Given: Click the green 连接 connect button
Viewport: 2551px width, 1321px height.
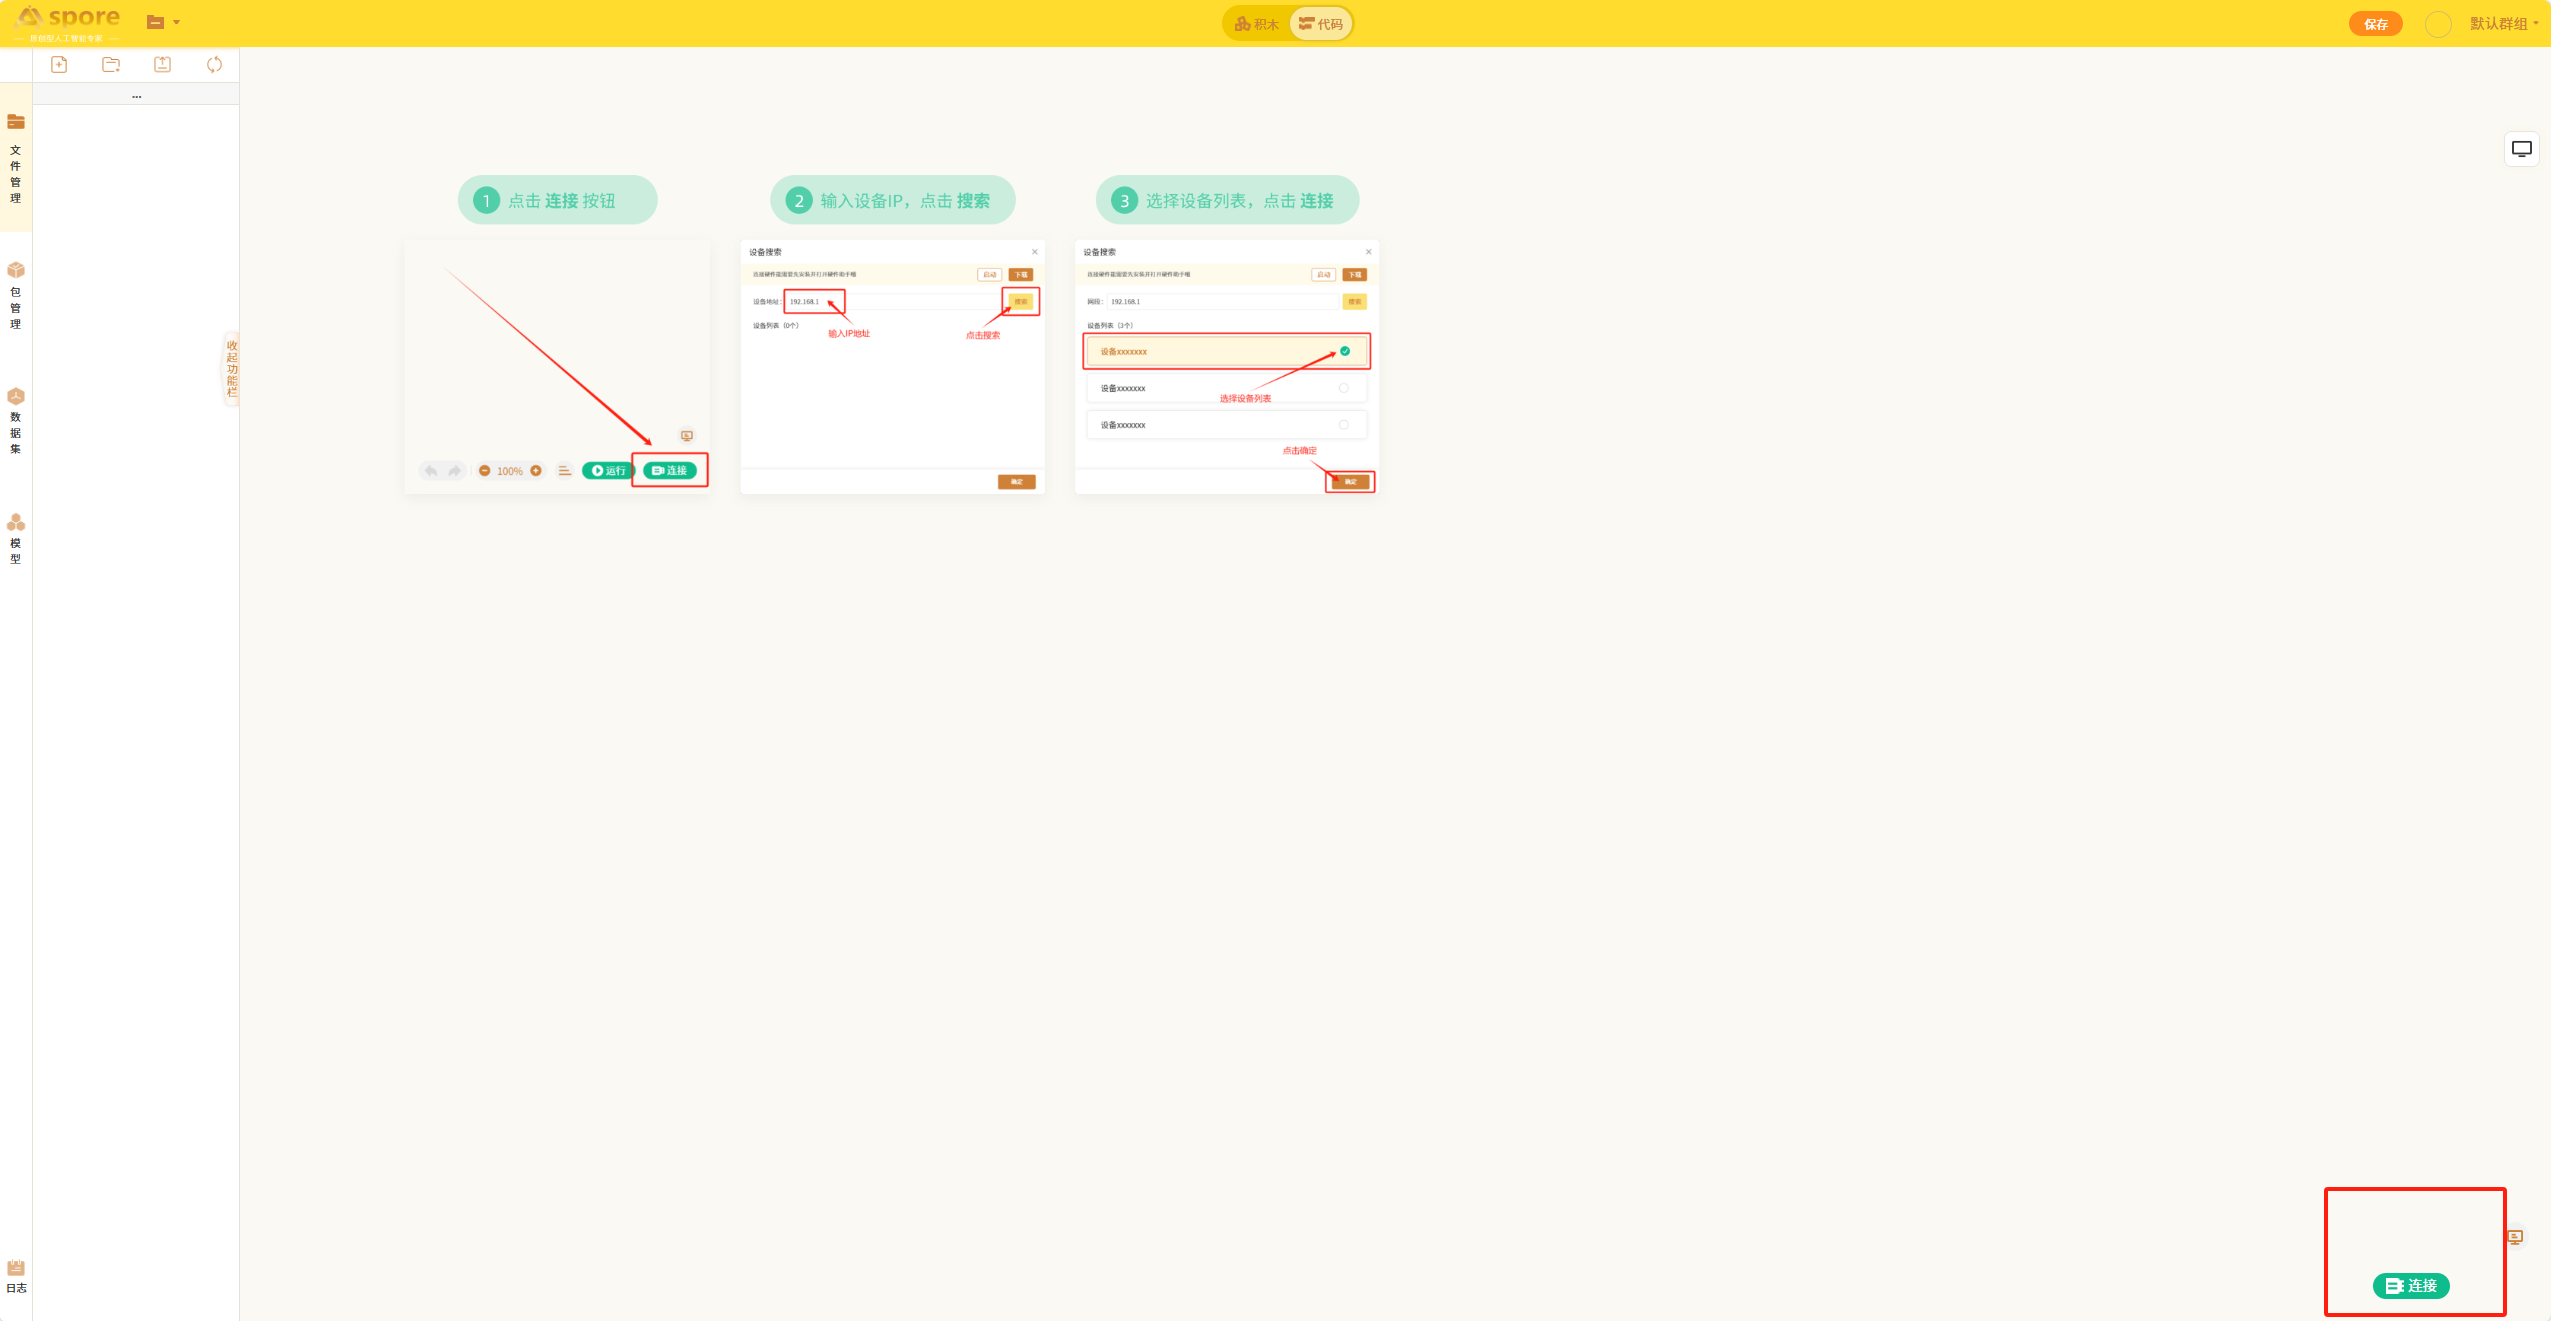Looking at the screenshot, I should point(2410,1286).
